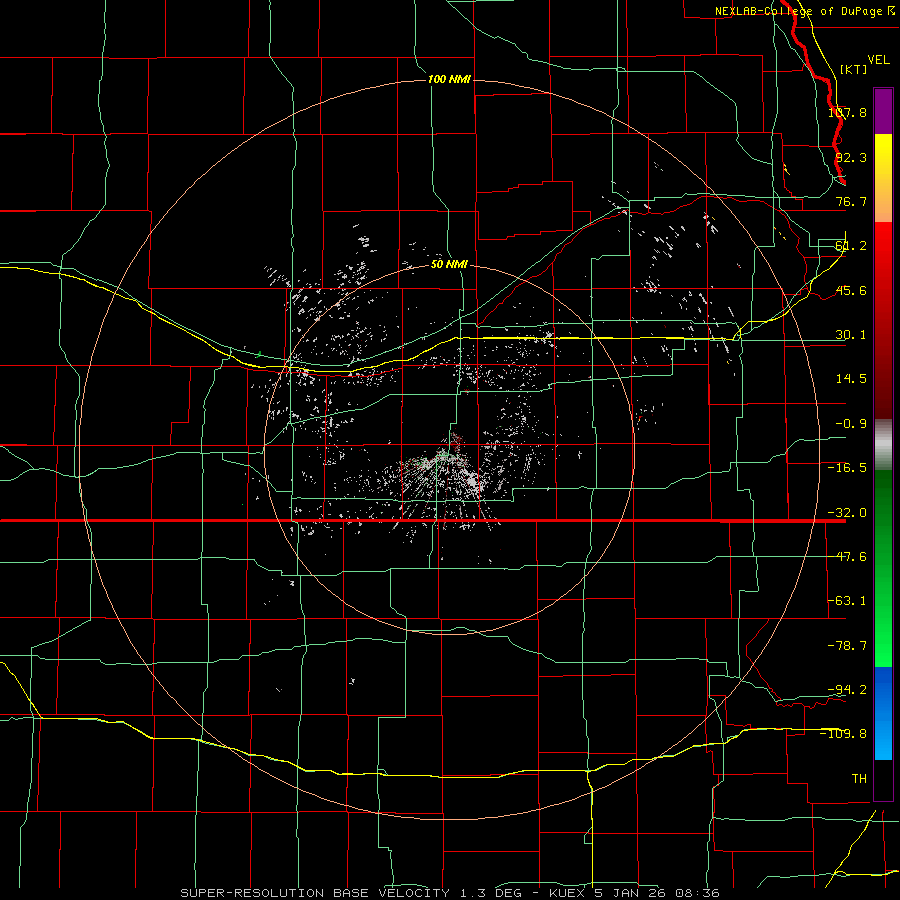Click the 61.2 velocity scale value

click(x=851, y=246)
